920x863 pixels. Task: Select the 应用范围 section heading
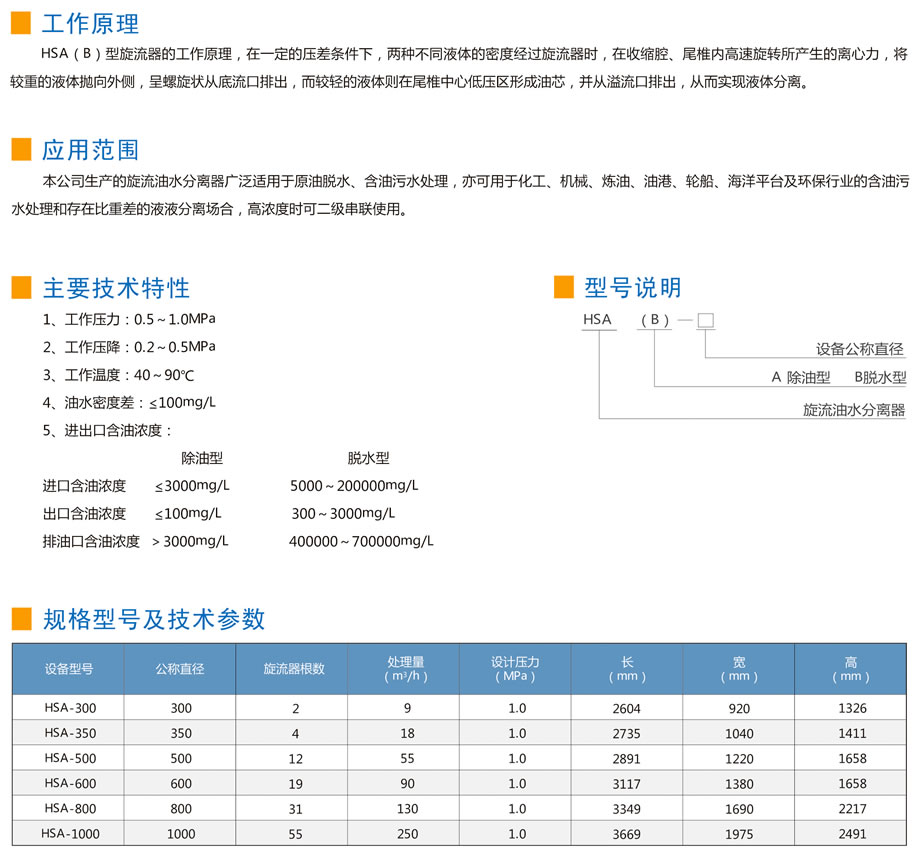90,150
